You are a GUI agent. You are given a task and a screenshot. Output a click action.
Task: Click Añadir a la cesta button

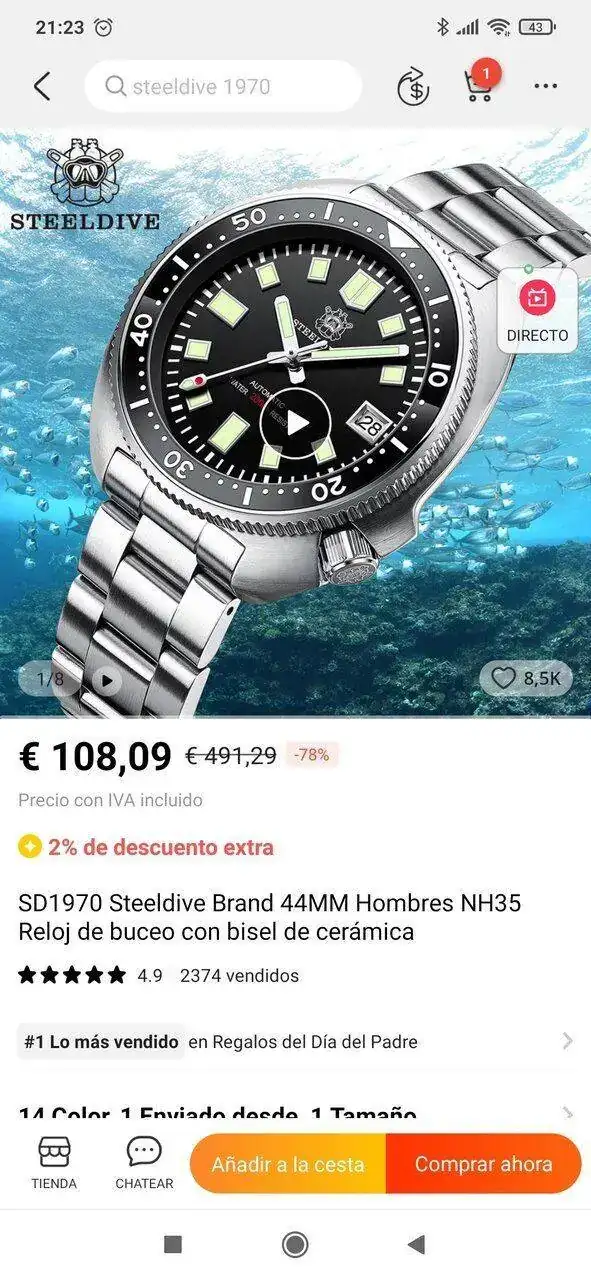click(288, 1164)
